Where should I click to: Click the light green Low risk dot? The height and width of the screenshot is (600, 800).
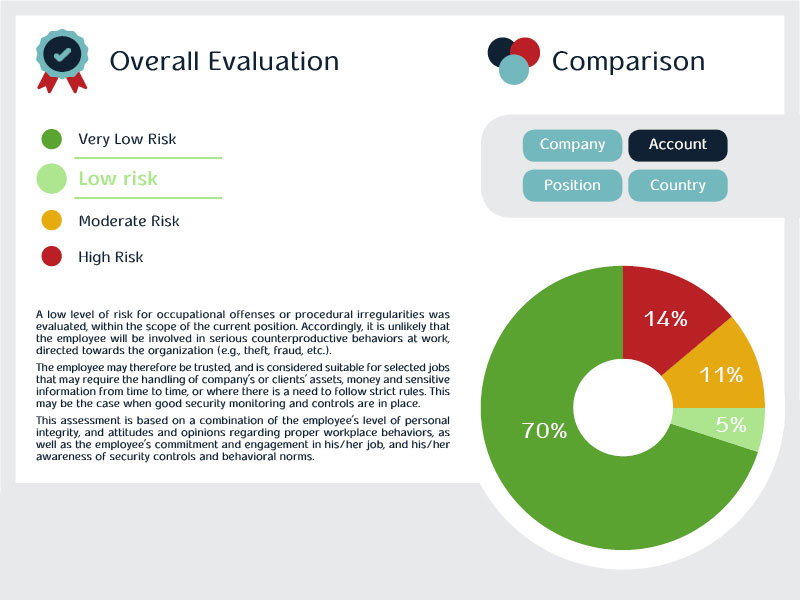(x=52, y=179)
